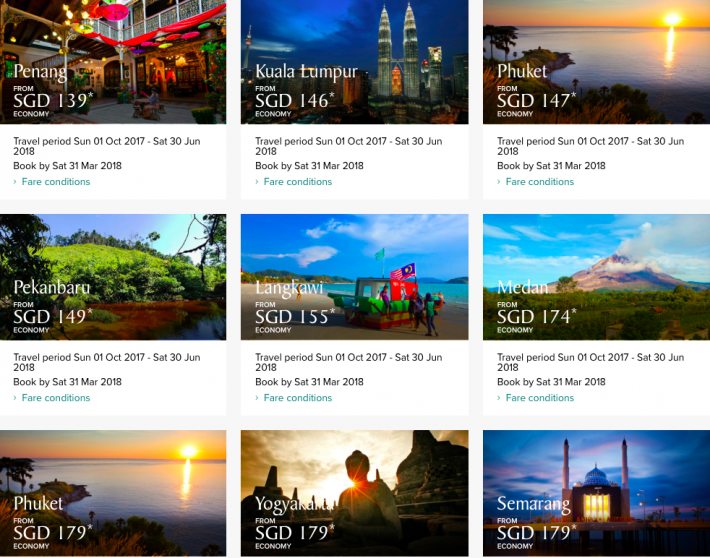Open the Phuket SGD 147 fare card
The height and width of the screenshot is (558, 710).
tap(596, 60)
